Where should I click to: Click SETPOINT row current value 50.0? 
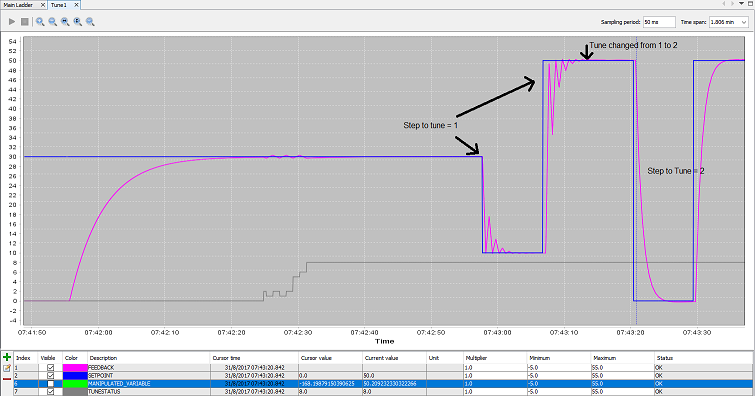[395, 375]
